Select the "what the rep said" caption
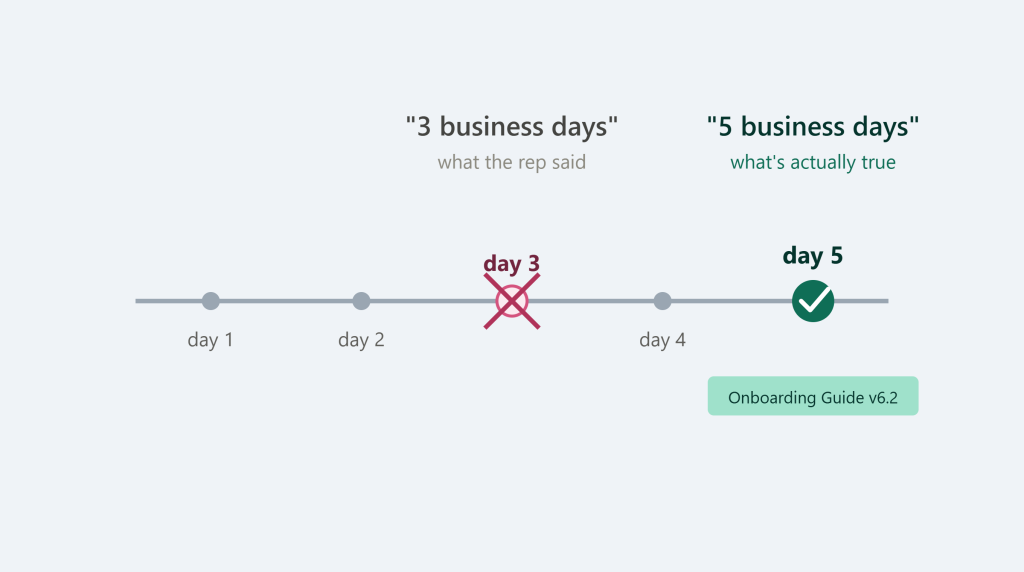The image size is (1024, 572). click(512, 162)
